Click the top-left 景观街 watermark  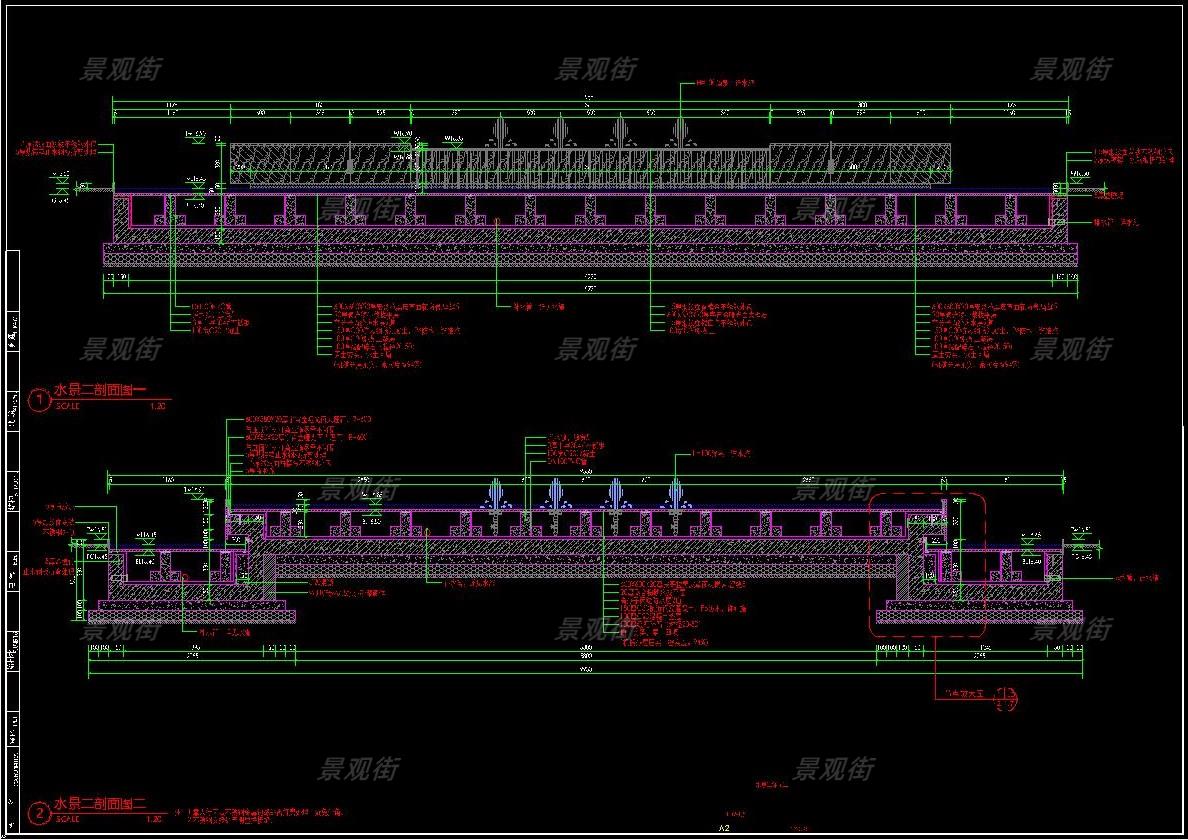(x=120, y=69)
